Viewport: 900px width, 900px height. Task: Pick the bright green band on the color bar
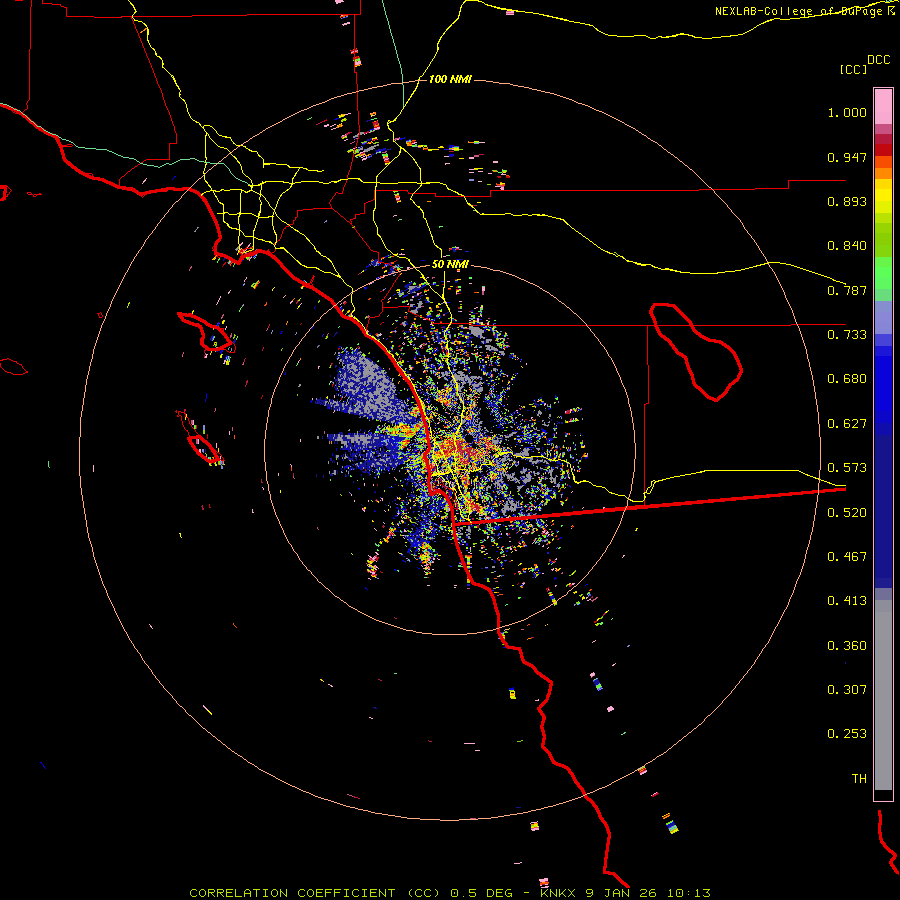[883, 273]
